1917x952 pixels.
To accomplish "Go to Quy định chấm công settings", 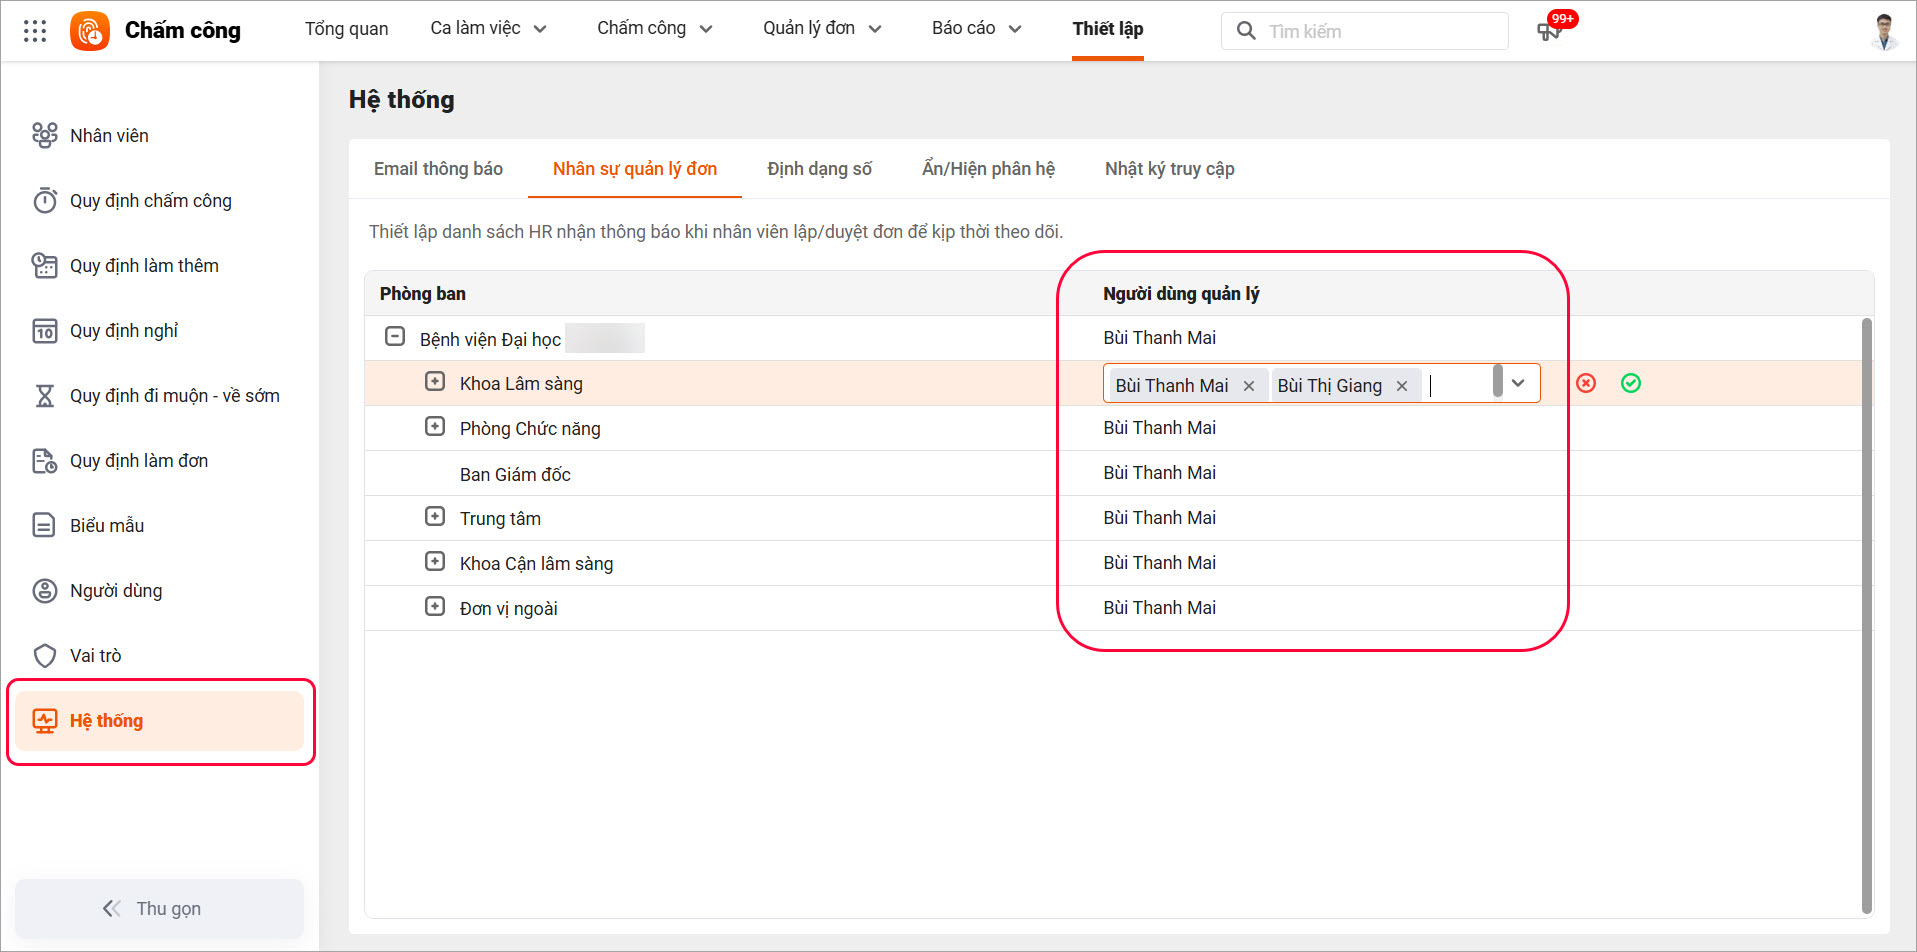I will coord(150,201).
